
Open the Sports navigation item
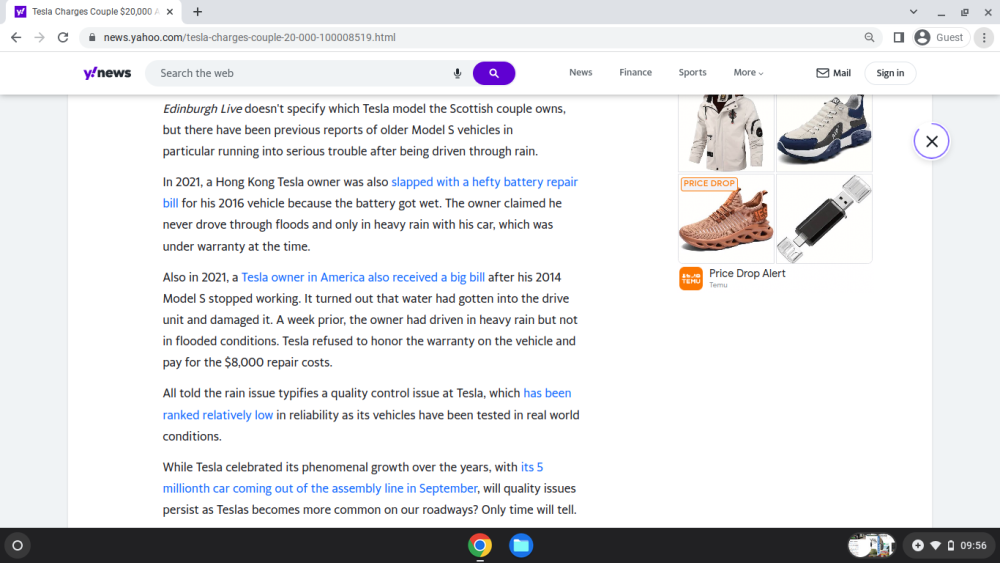tap(692, 73)
